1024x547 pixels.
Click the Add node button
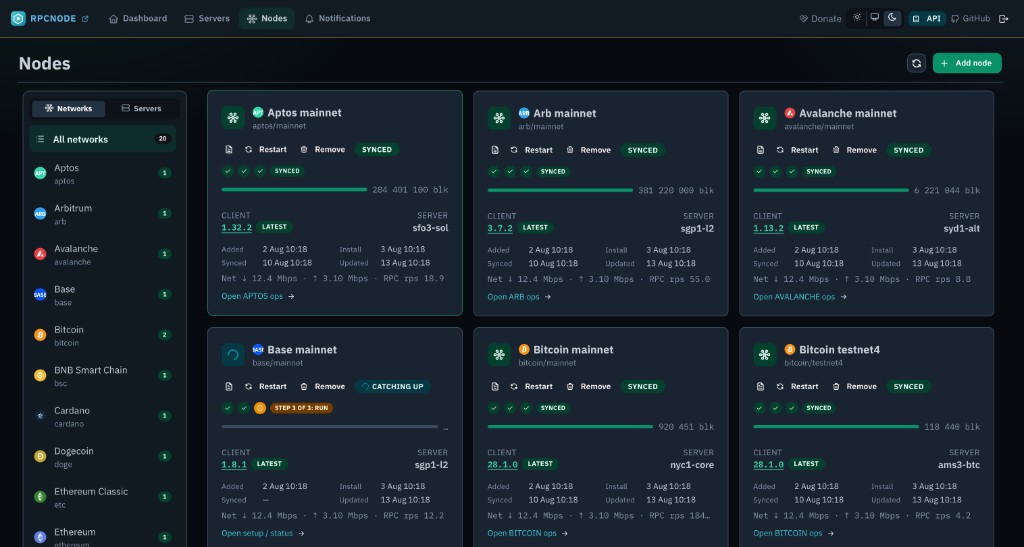click(x=967, y=63)
